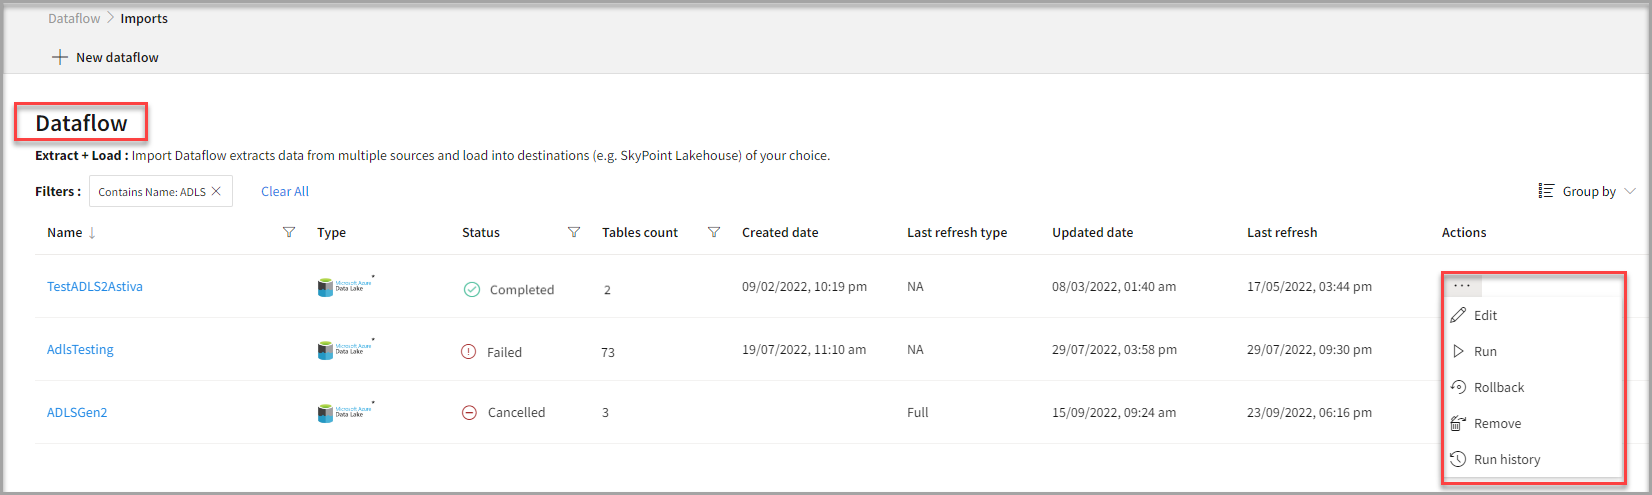Click the Status column filter funnel icon

[574, 232]
